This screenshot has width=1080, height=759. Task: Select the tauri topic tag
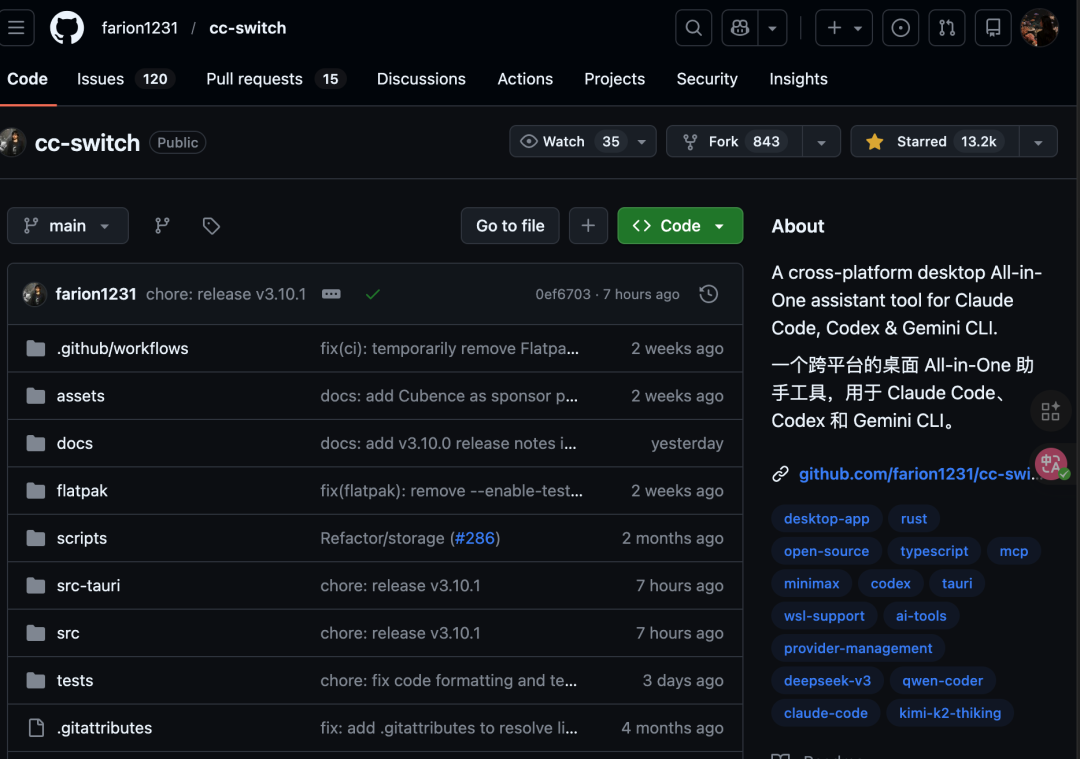point(957,583)
